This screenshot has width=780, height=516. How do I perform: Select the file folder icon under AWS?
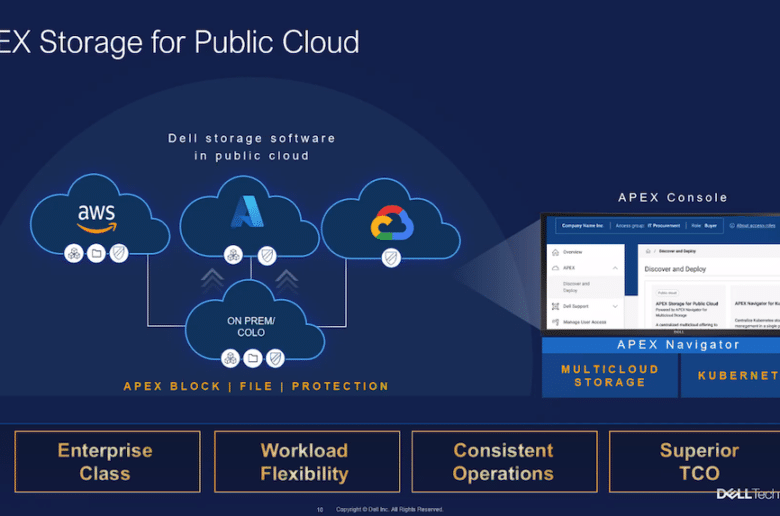[x=97, y=254]
